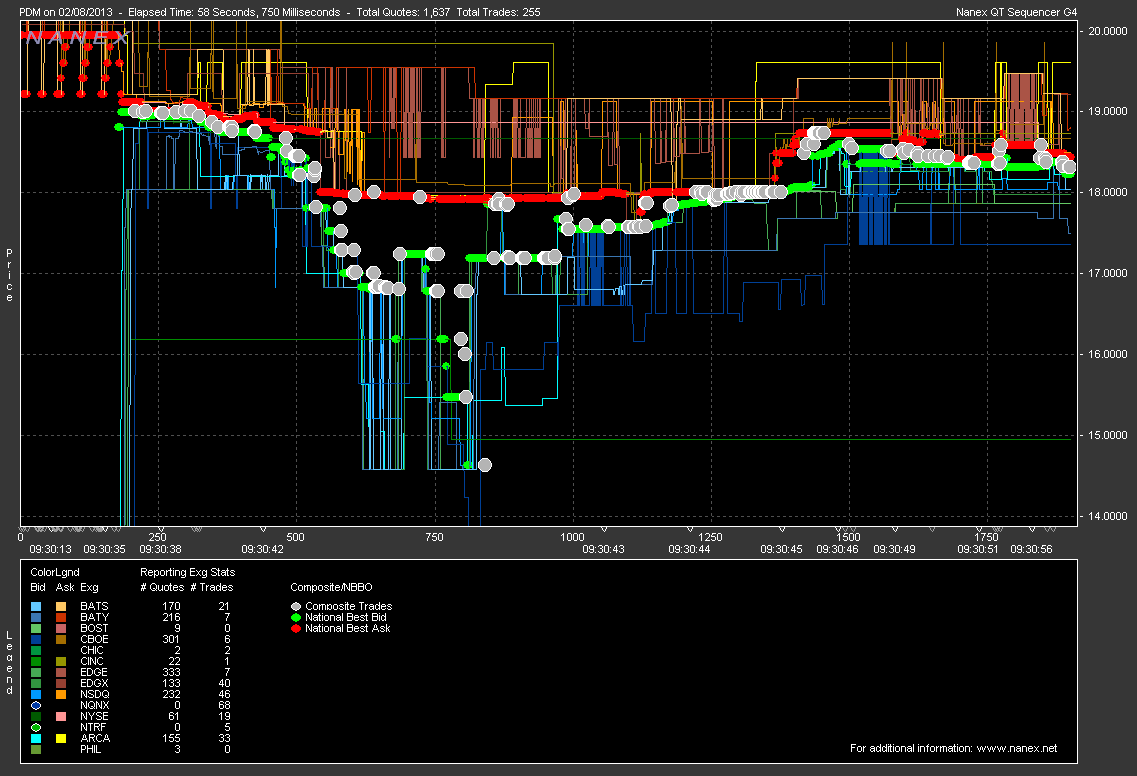Click the Composite Trades gray circle icon

295,606
